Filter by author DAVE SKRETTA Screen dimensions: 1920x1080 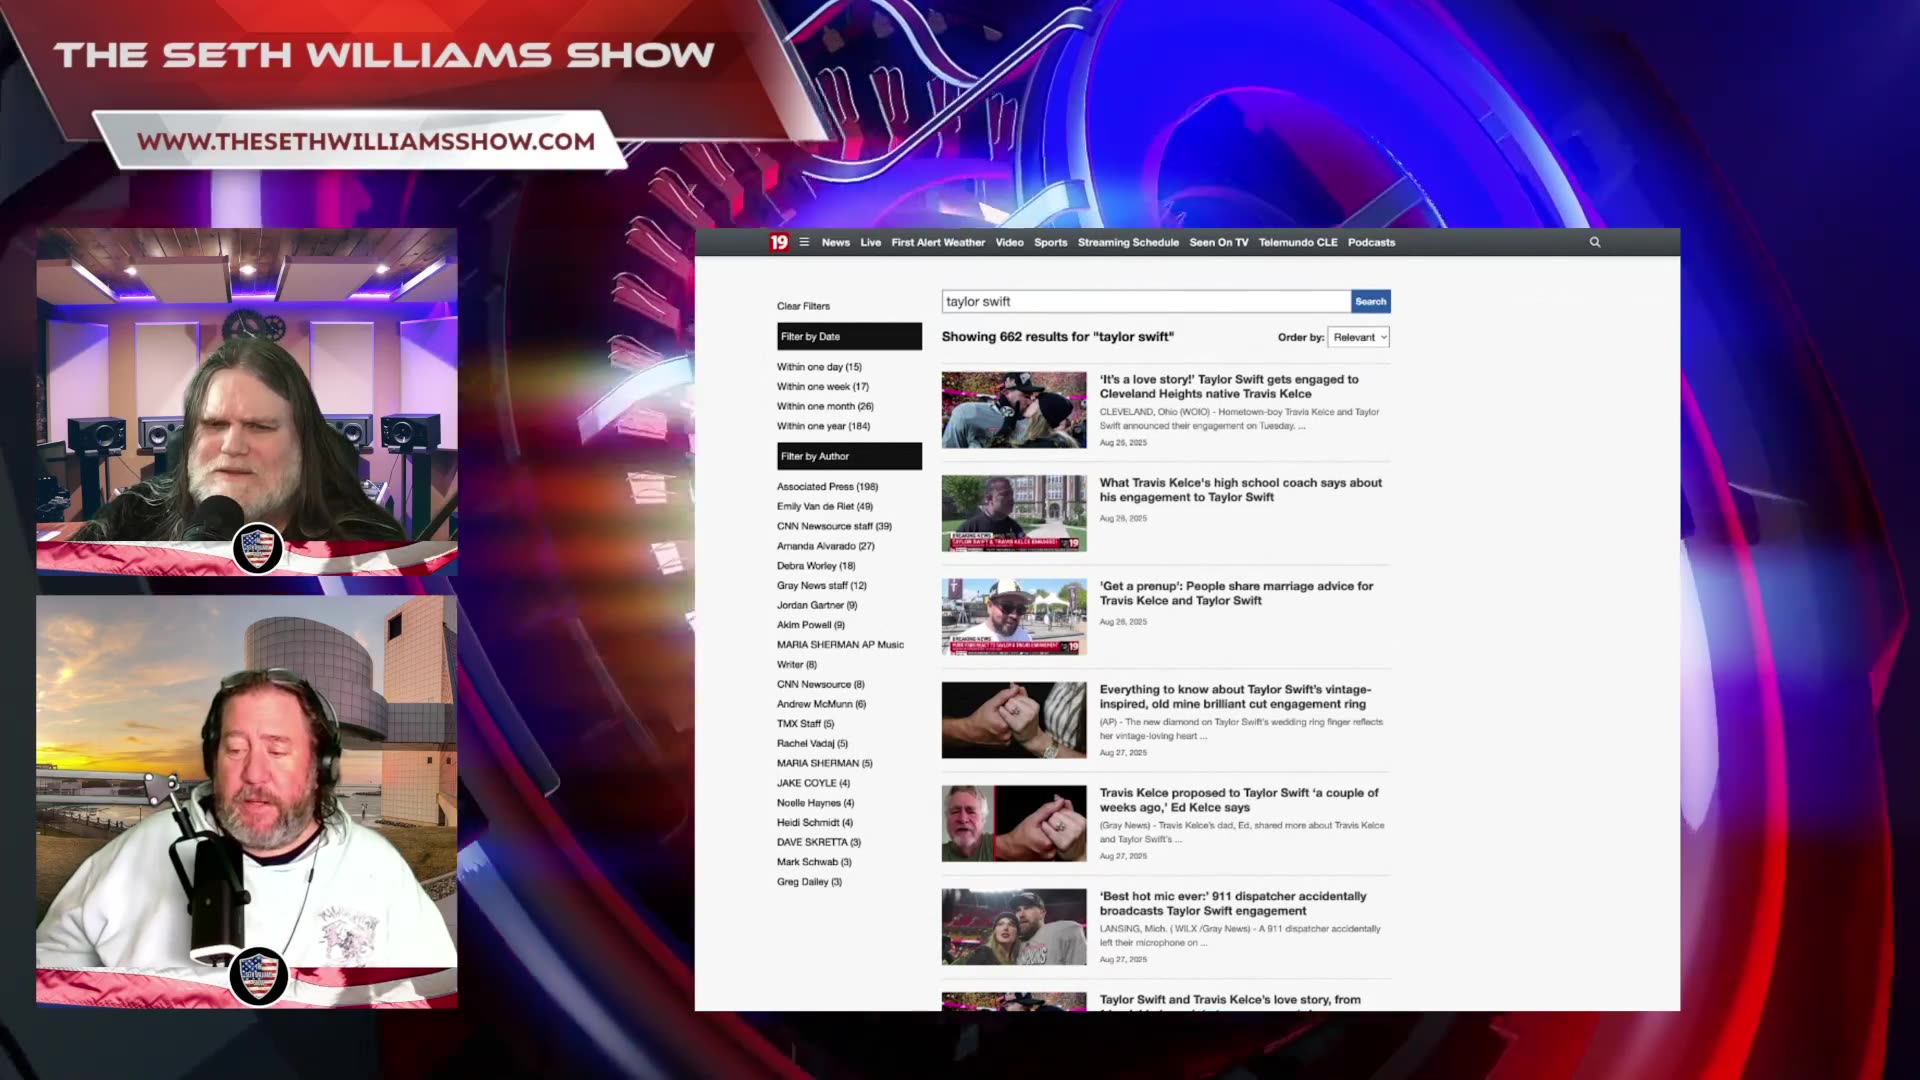[819, 843]
